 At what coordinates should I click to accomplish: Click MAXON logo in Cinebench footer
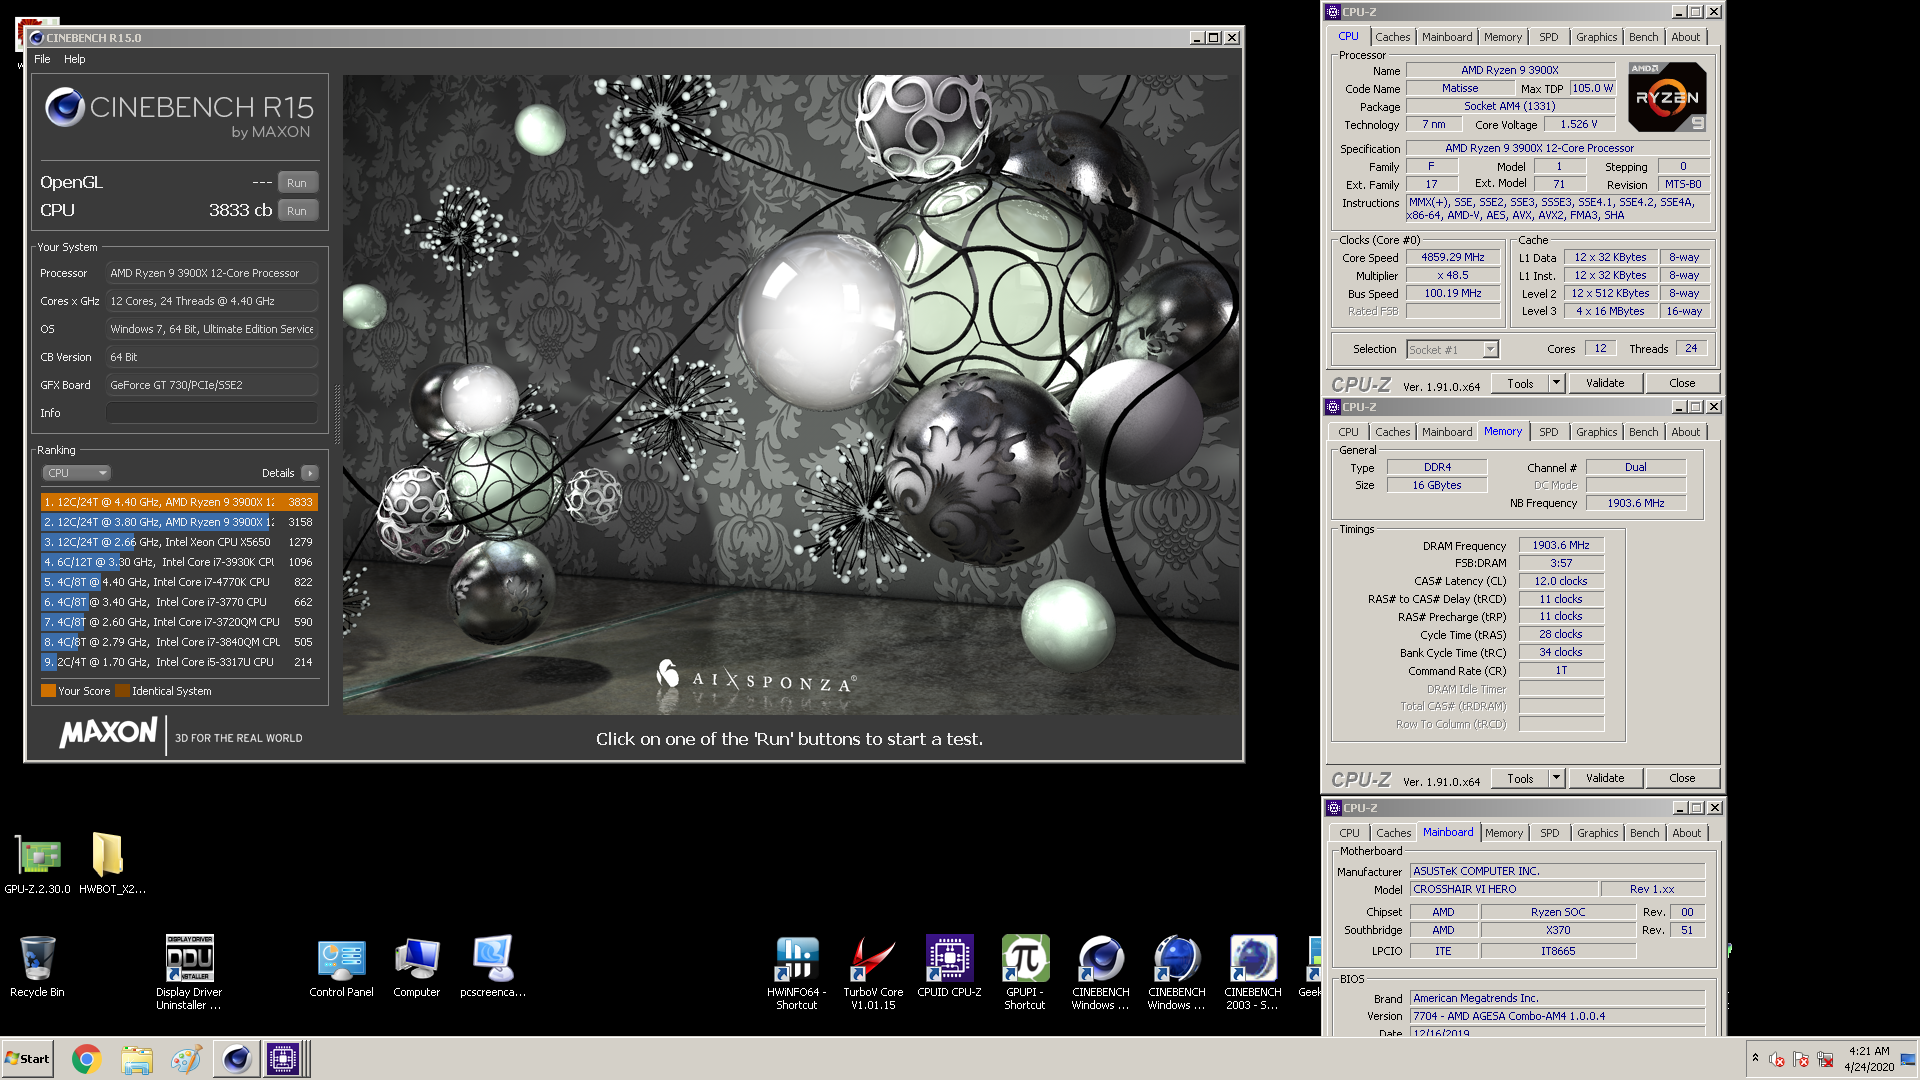pyautogui.click(x=109, y=733)
